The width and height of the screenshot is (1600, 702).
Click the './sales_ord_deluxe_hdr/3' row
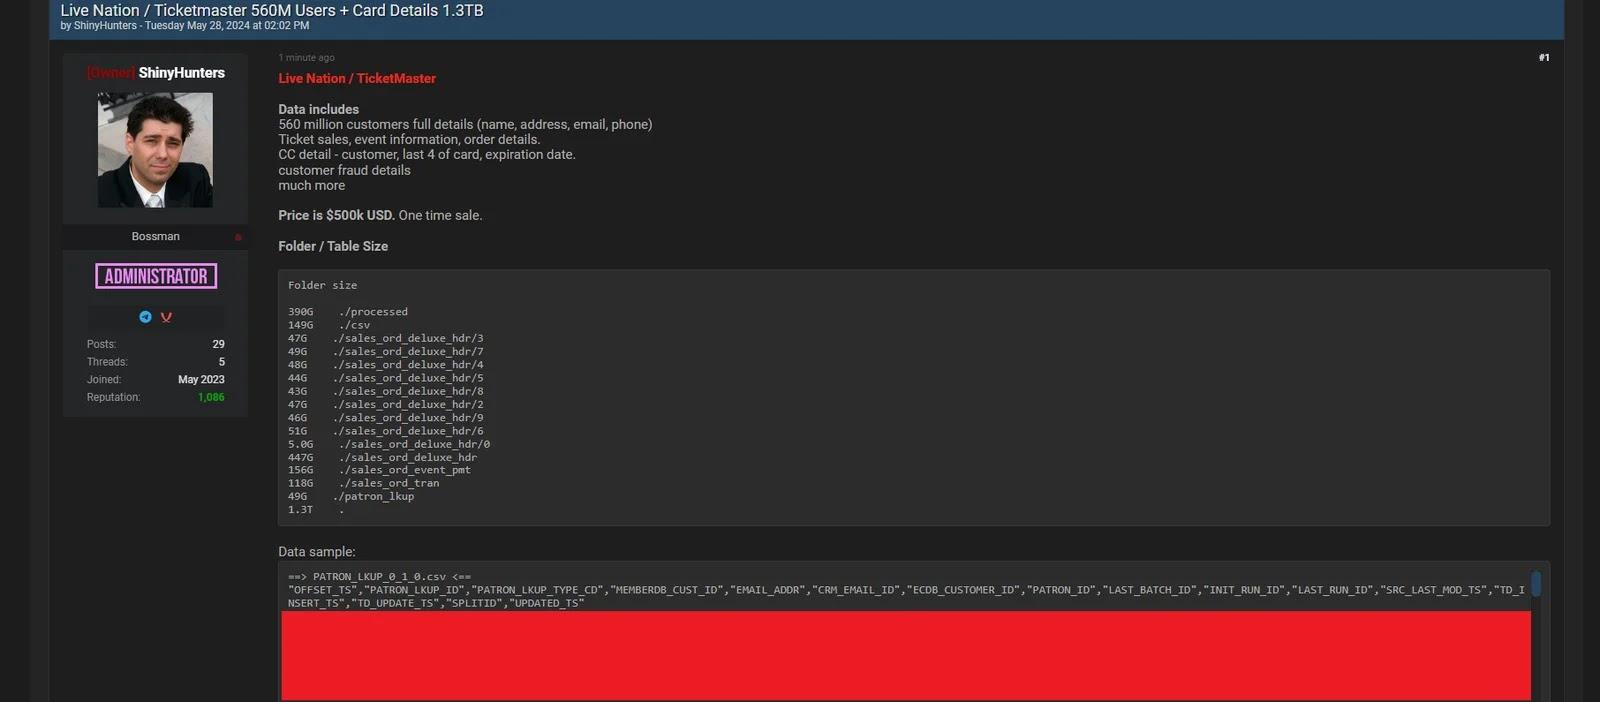coord(386,338)
